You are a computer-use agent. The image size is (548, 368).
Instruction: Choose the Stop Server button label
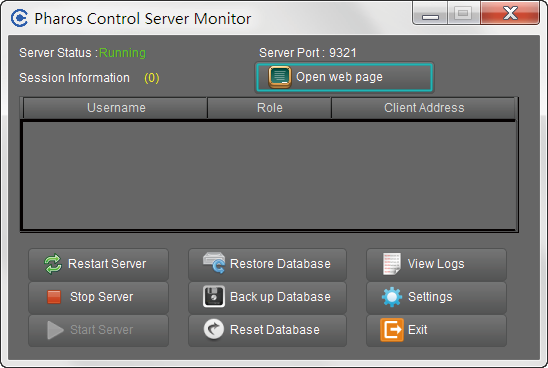tap(101, 297)
